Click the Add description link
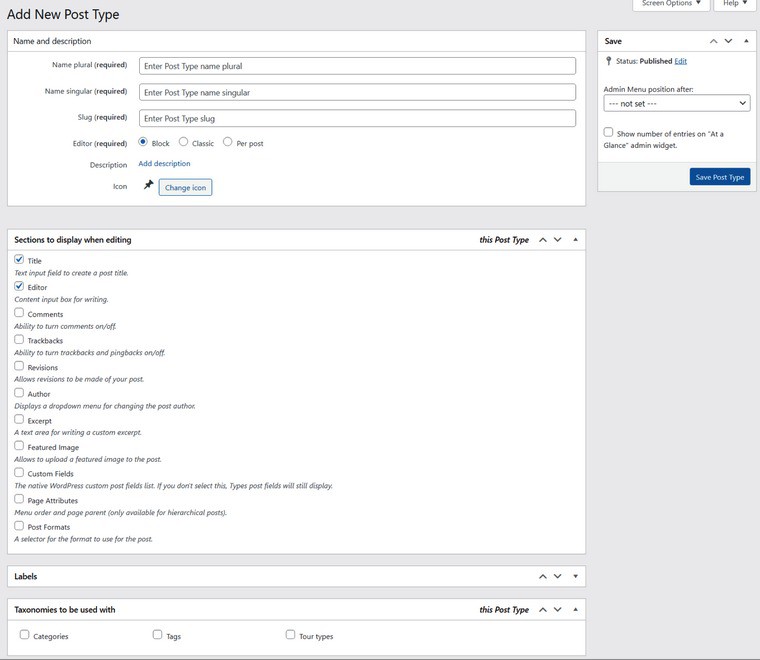 click(x=164, y=164)
